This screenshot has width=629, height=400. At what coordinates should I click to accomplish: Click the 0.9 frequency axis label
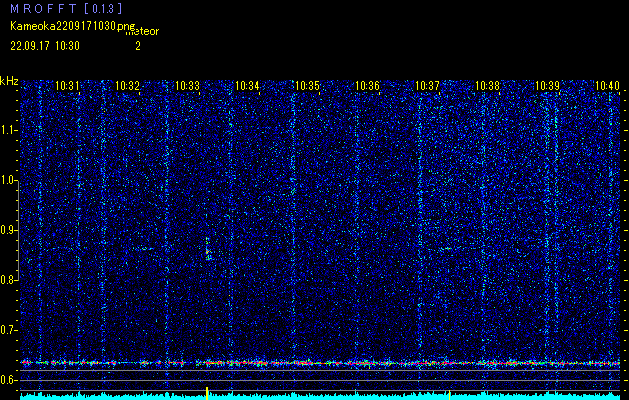point(8,230)
